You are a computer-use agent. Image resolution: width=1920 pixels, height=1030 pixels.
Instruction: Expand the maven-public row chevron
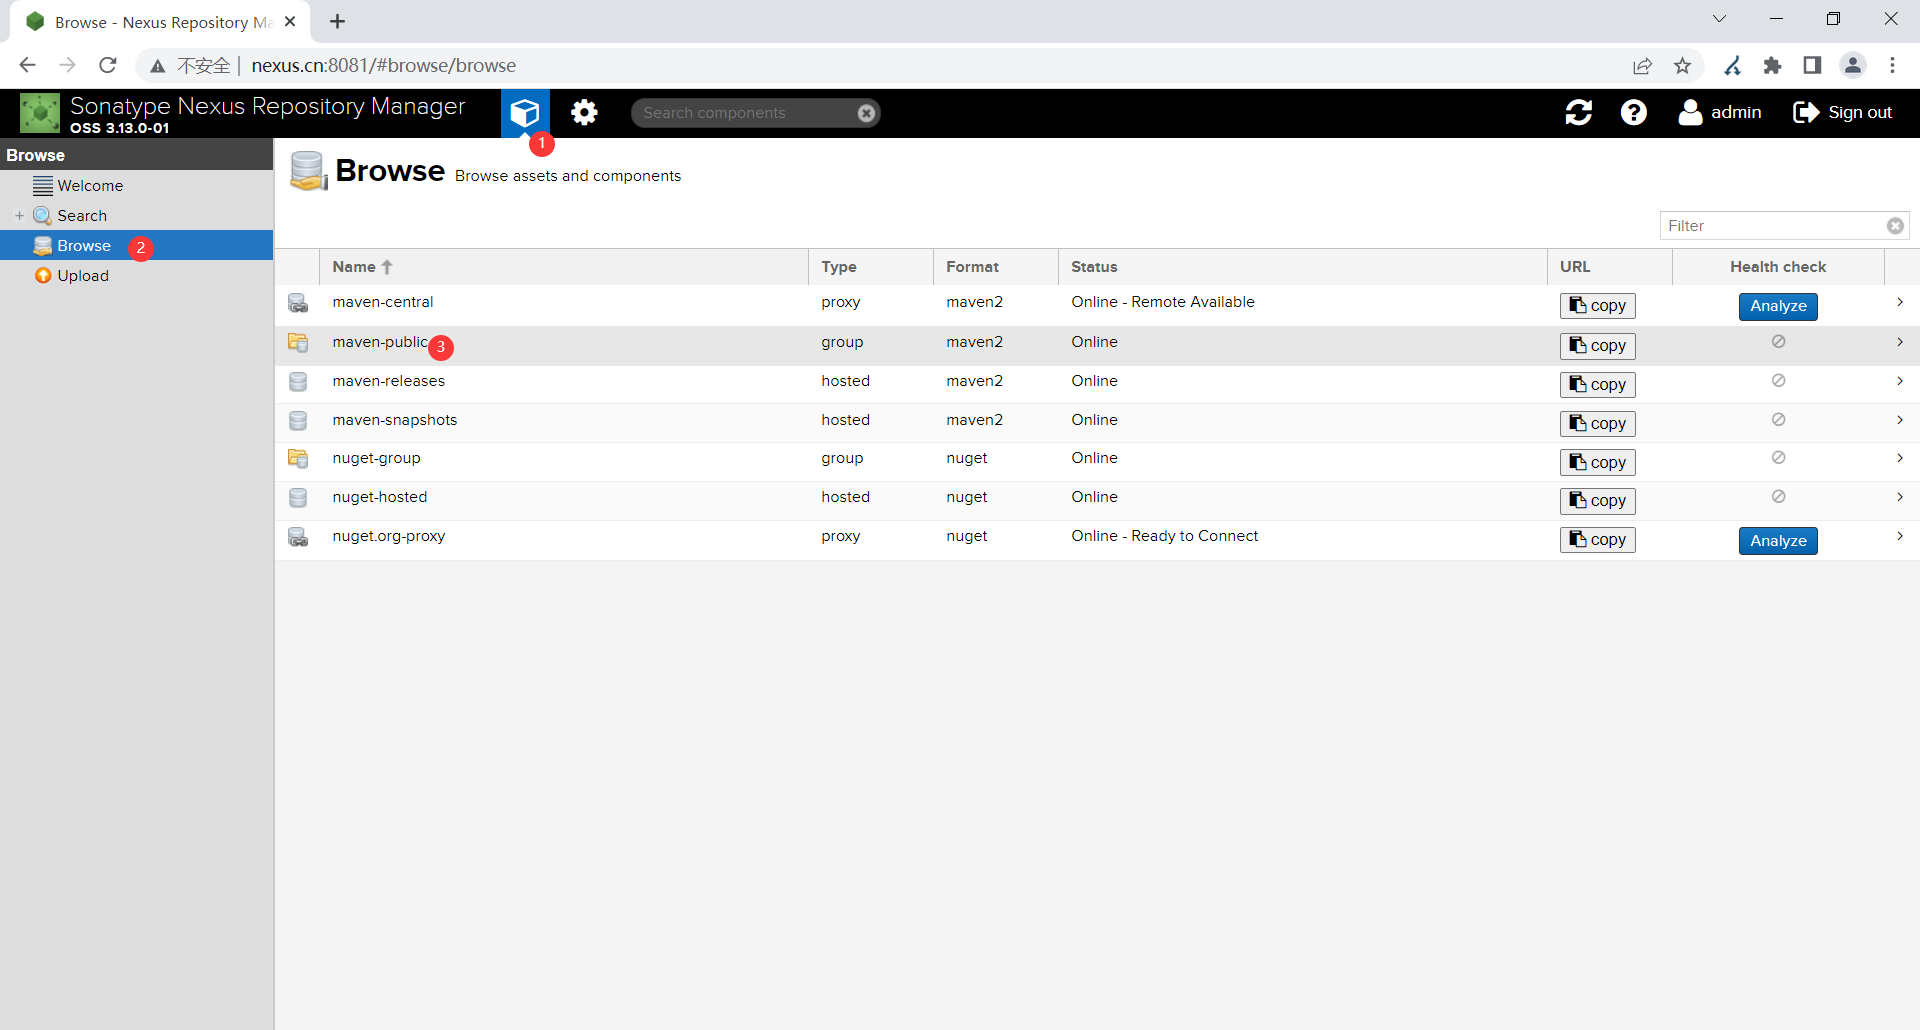[1900, 342]
